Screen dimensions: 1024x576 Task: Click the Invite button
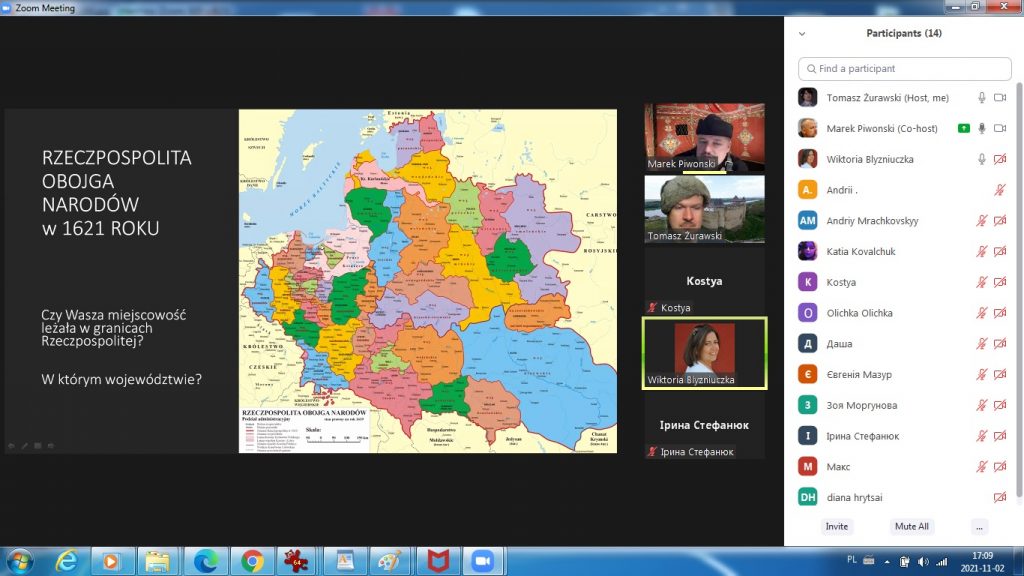point(837,527)
